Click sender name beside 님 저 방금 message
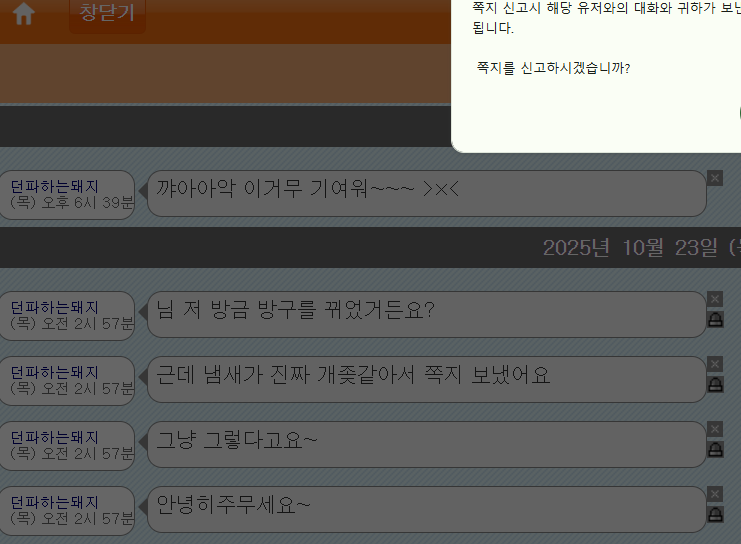 [x=54, y=308]
